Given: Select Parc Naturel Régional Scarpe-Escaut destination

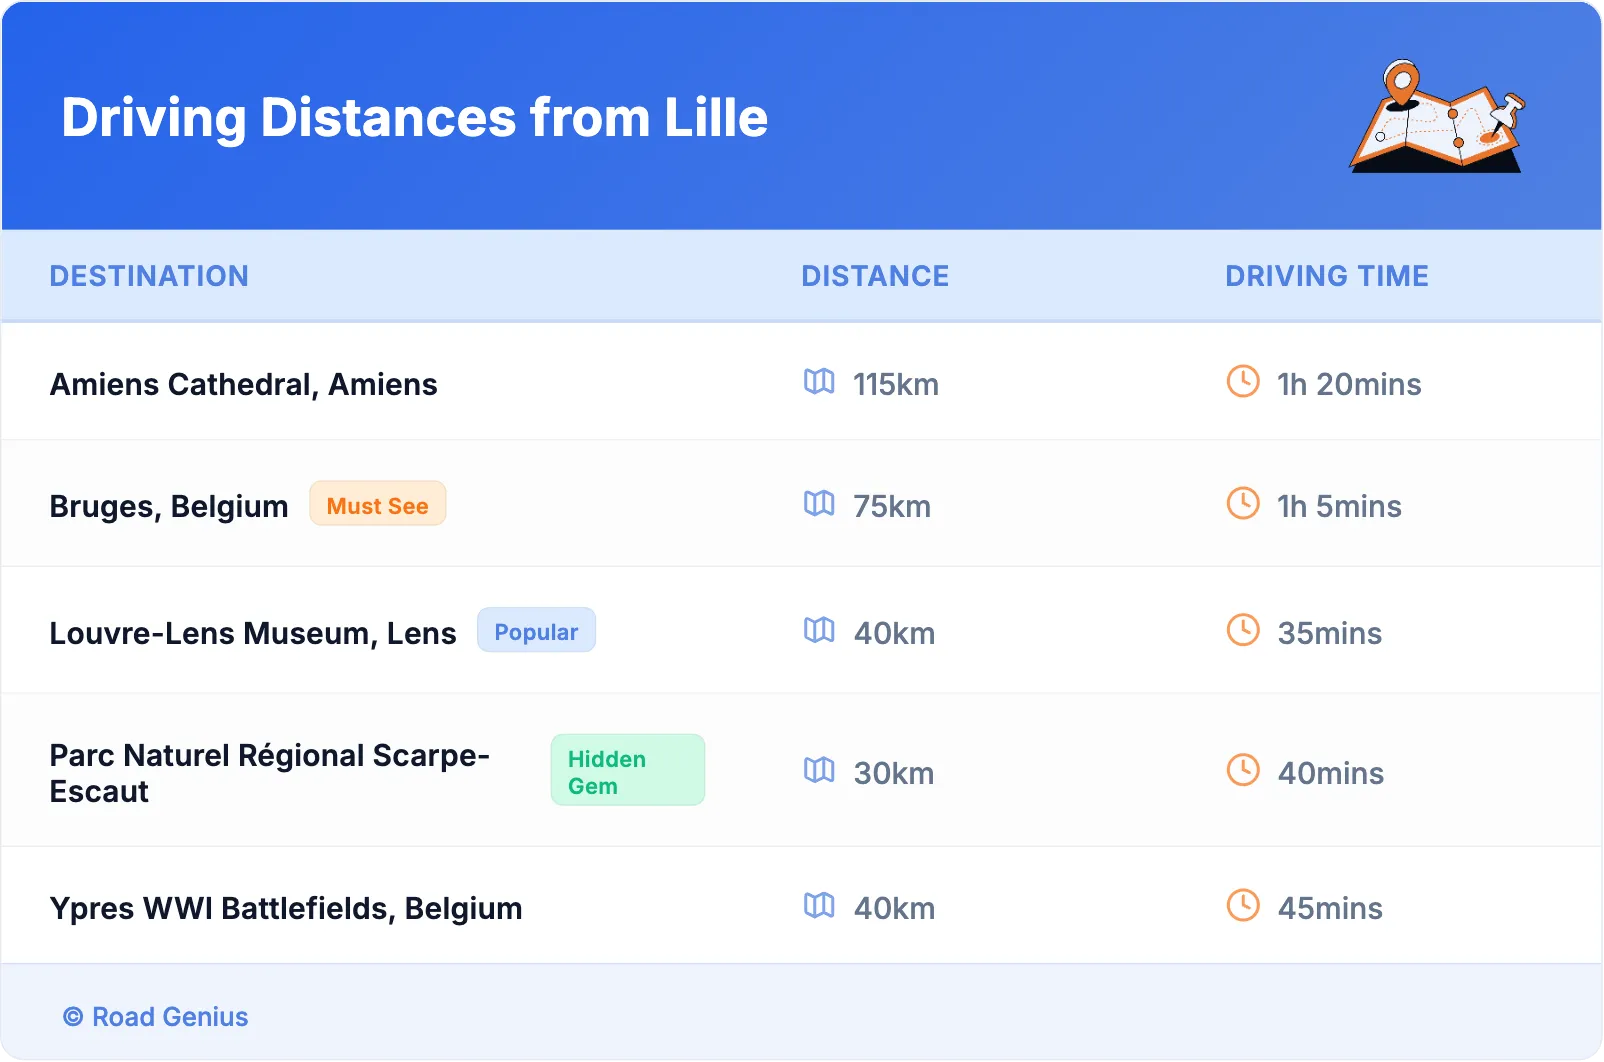Looking at the screenshot, I should [x=270, y=773].
